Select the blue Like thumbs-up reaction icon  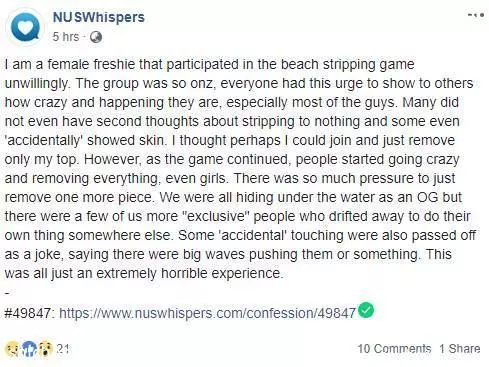[29, 349]
